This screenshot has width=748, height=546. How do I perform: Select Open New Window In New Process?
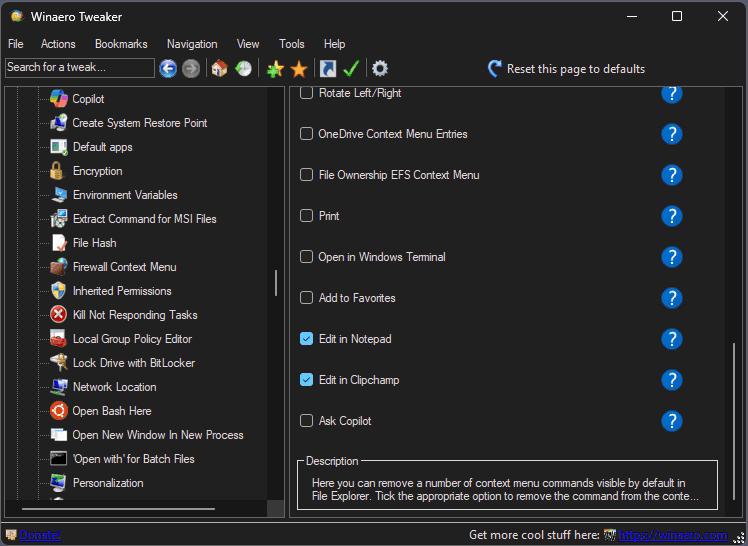pyautogui.click(x=158, y=435)
